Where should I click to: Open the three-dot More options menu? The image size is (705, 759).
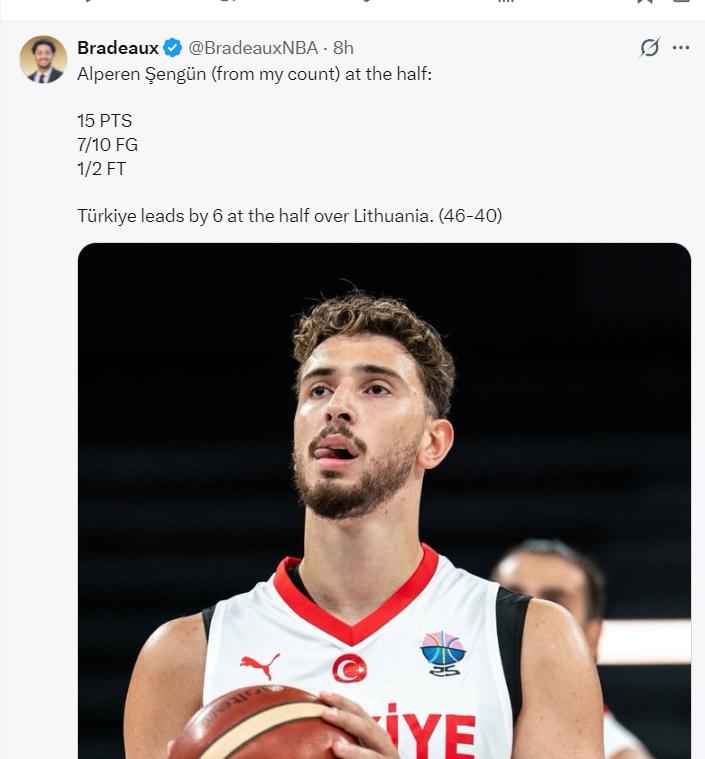tap(681, 48)
